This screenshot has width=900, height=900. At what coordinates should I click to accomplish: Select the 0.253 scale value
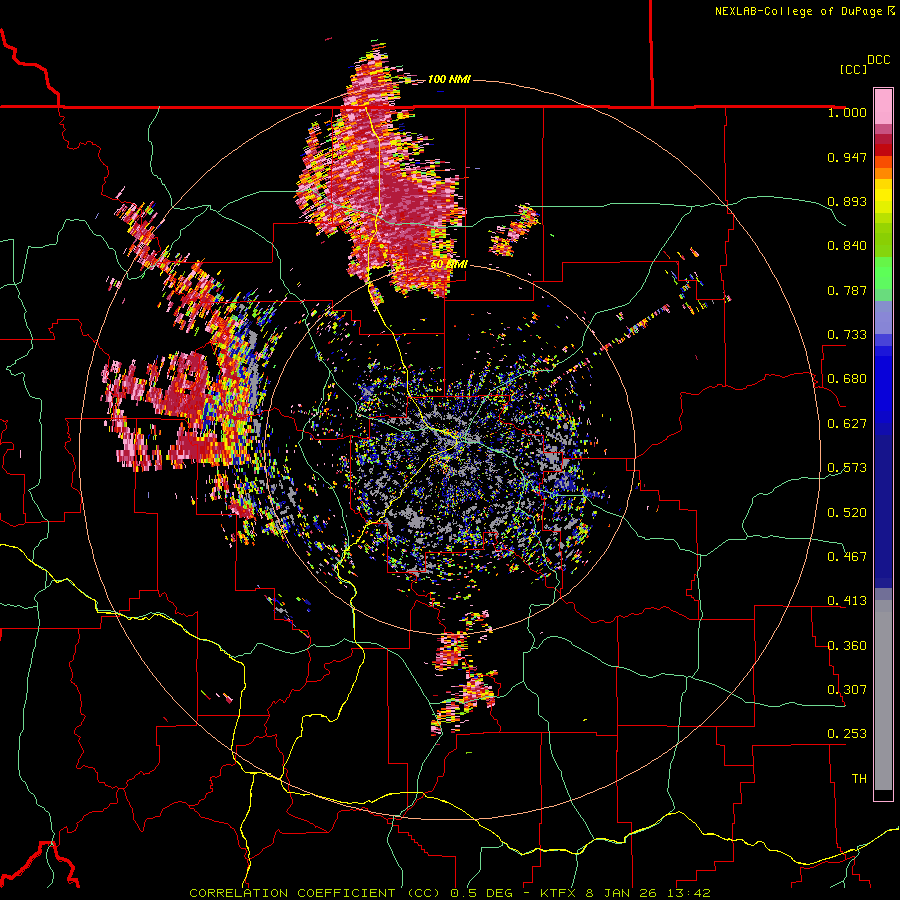click(847, 734)
